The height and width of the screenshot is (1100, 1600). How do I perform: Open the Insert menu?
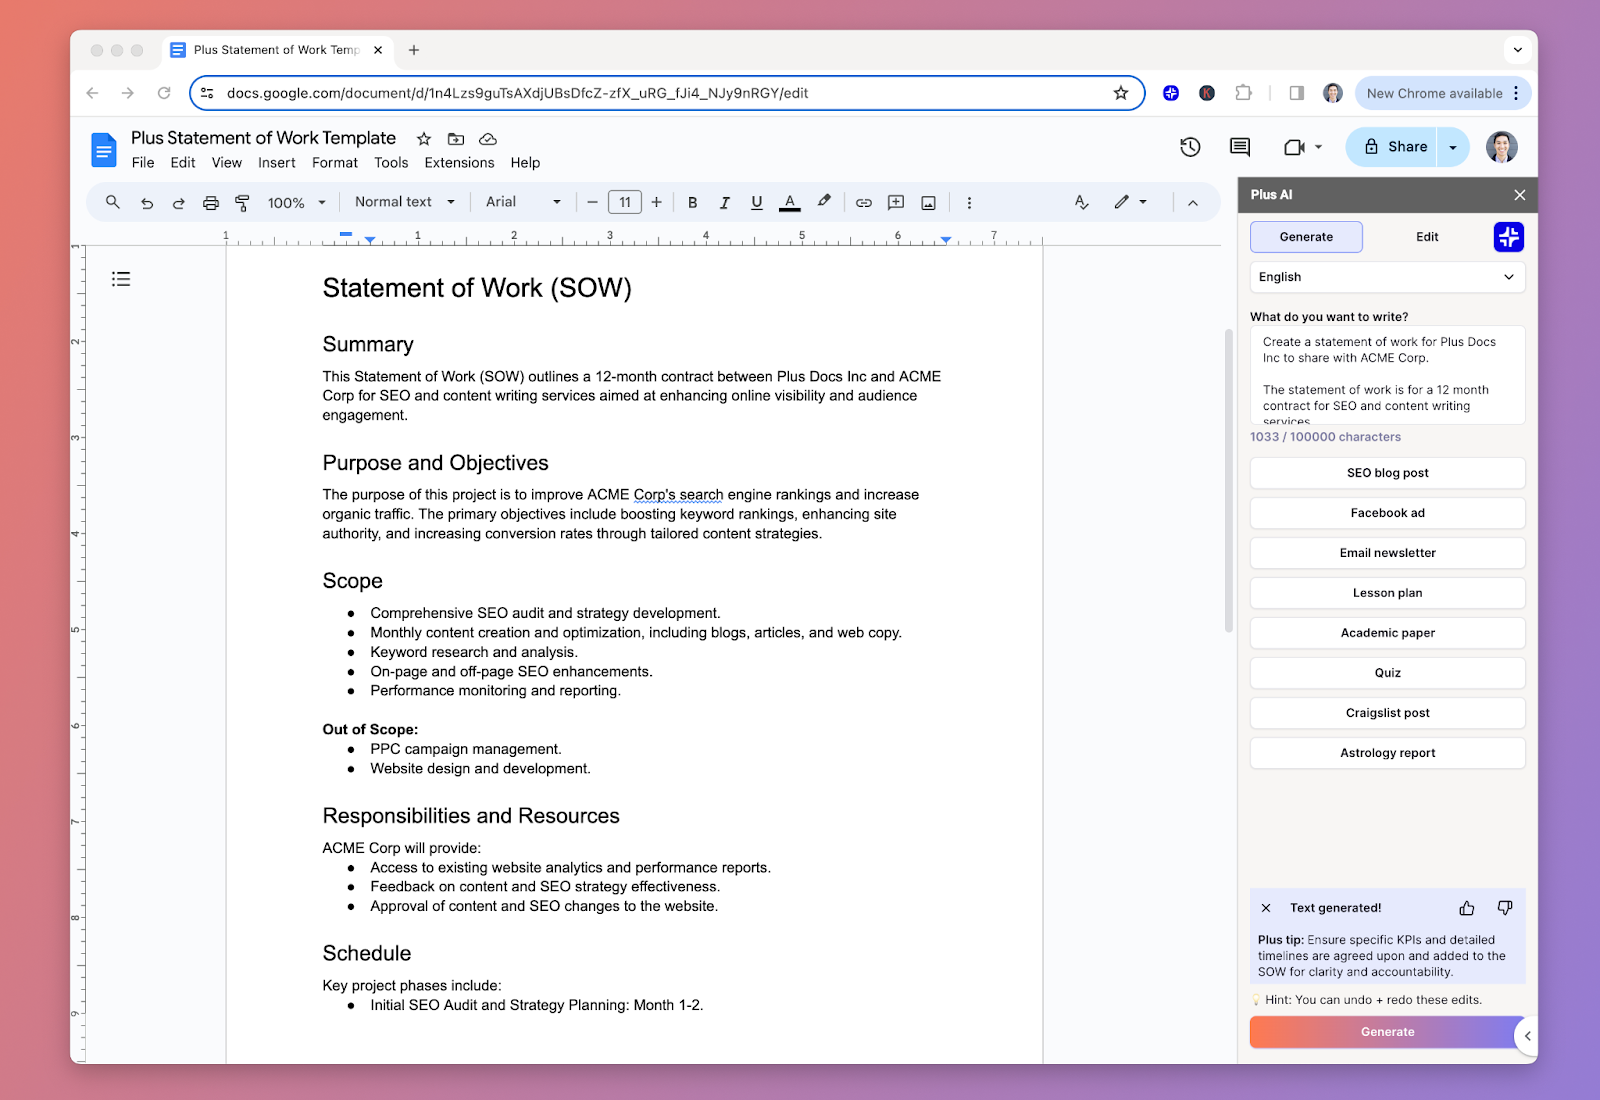[277, 163]
